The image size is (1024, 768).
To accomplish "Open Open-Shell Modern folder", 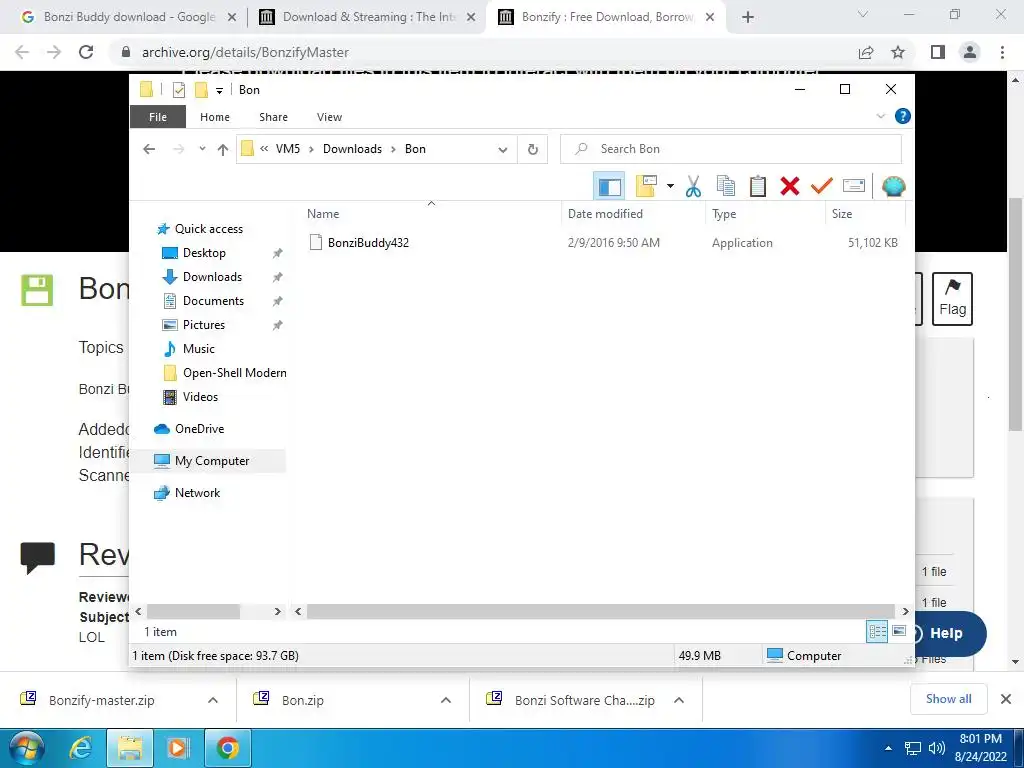I will click(234, 373).
